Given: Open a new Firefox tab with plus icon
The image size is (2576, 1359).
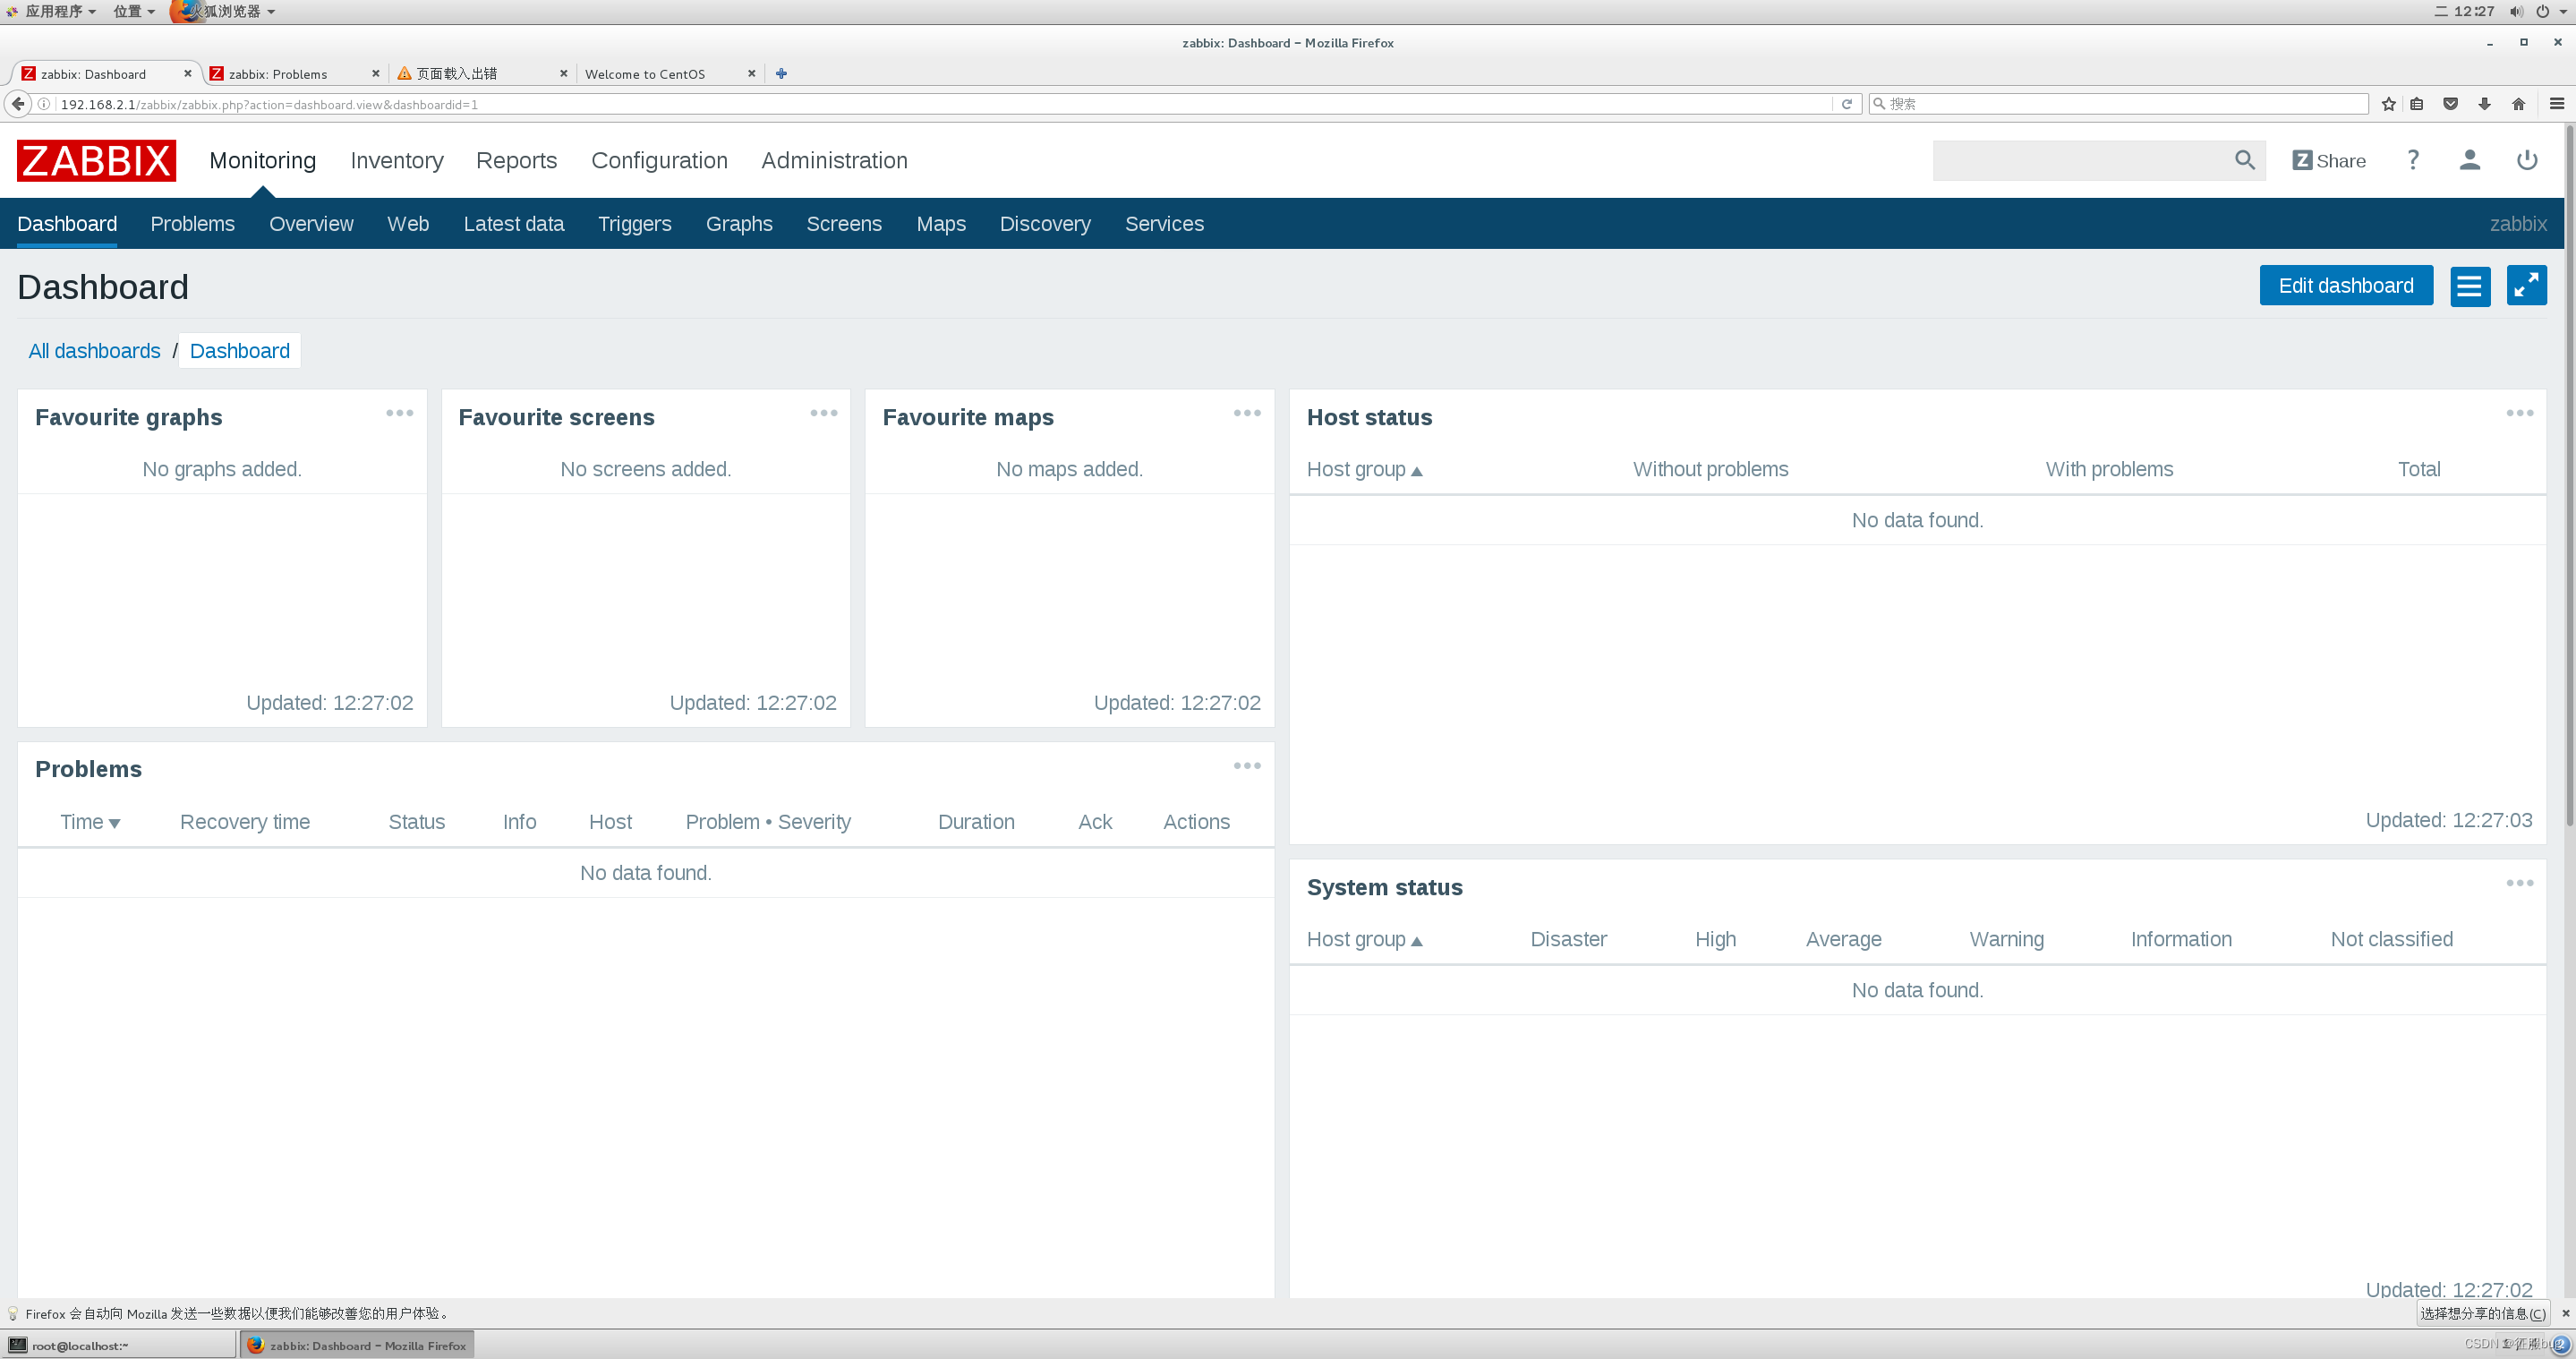Looking at the screenshot, I should (x=781, y=73).
